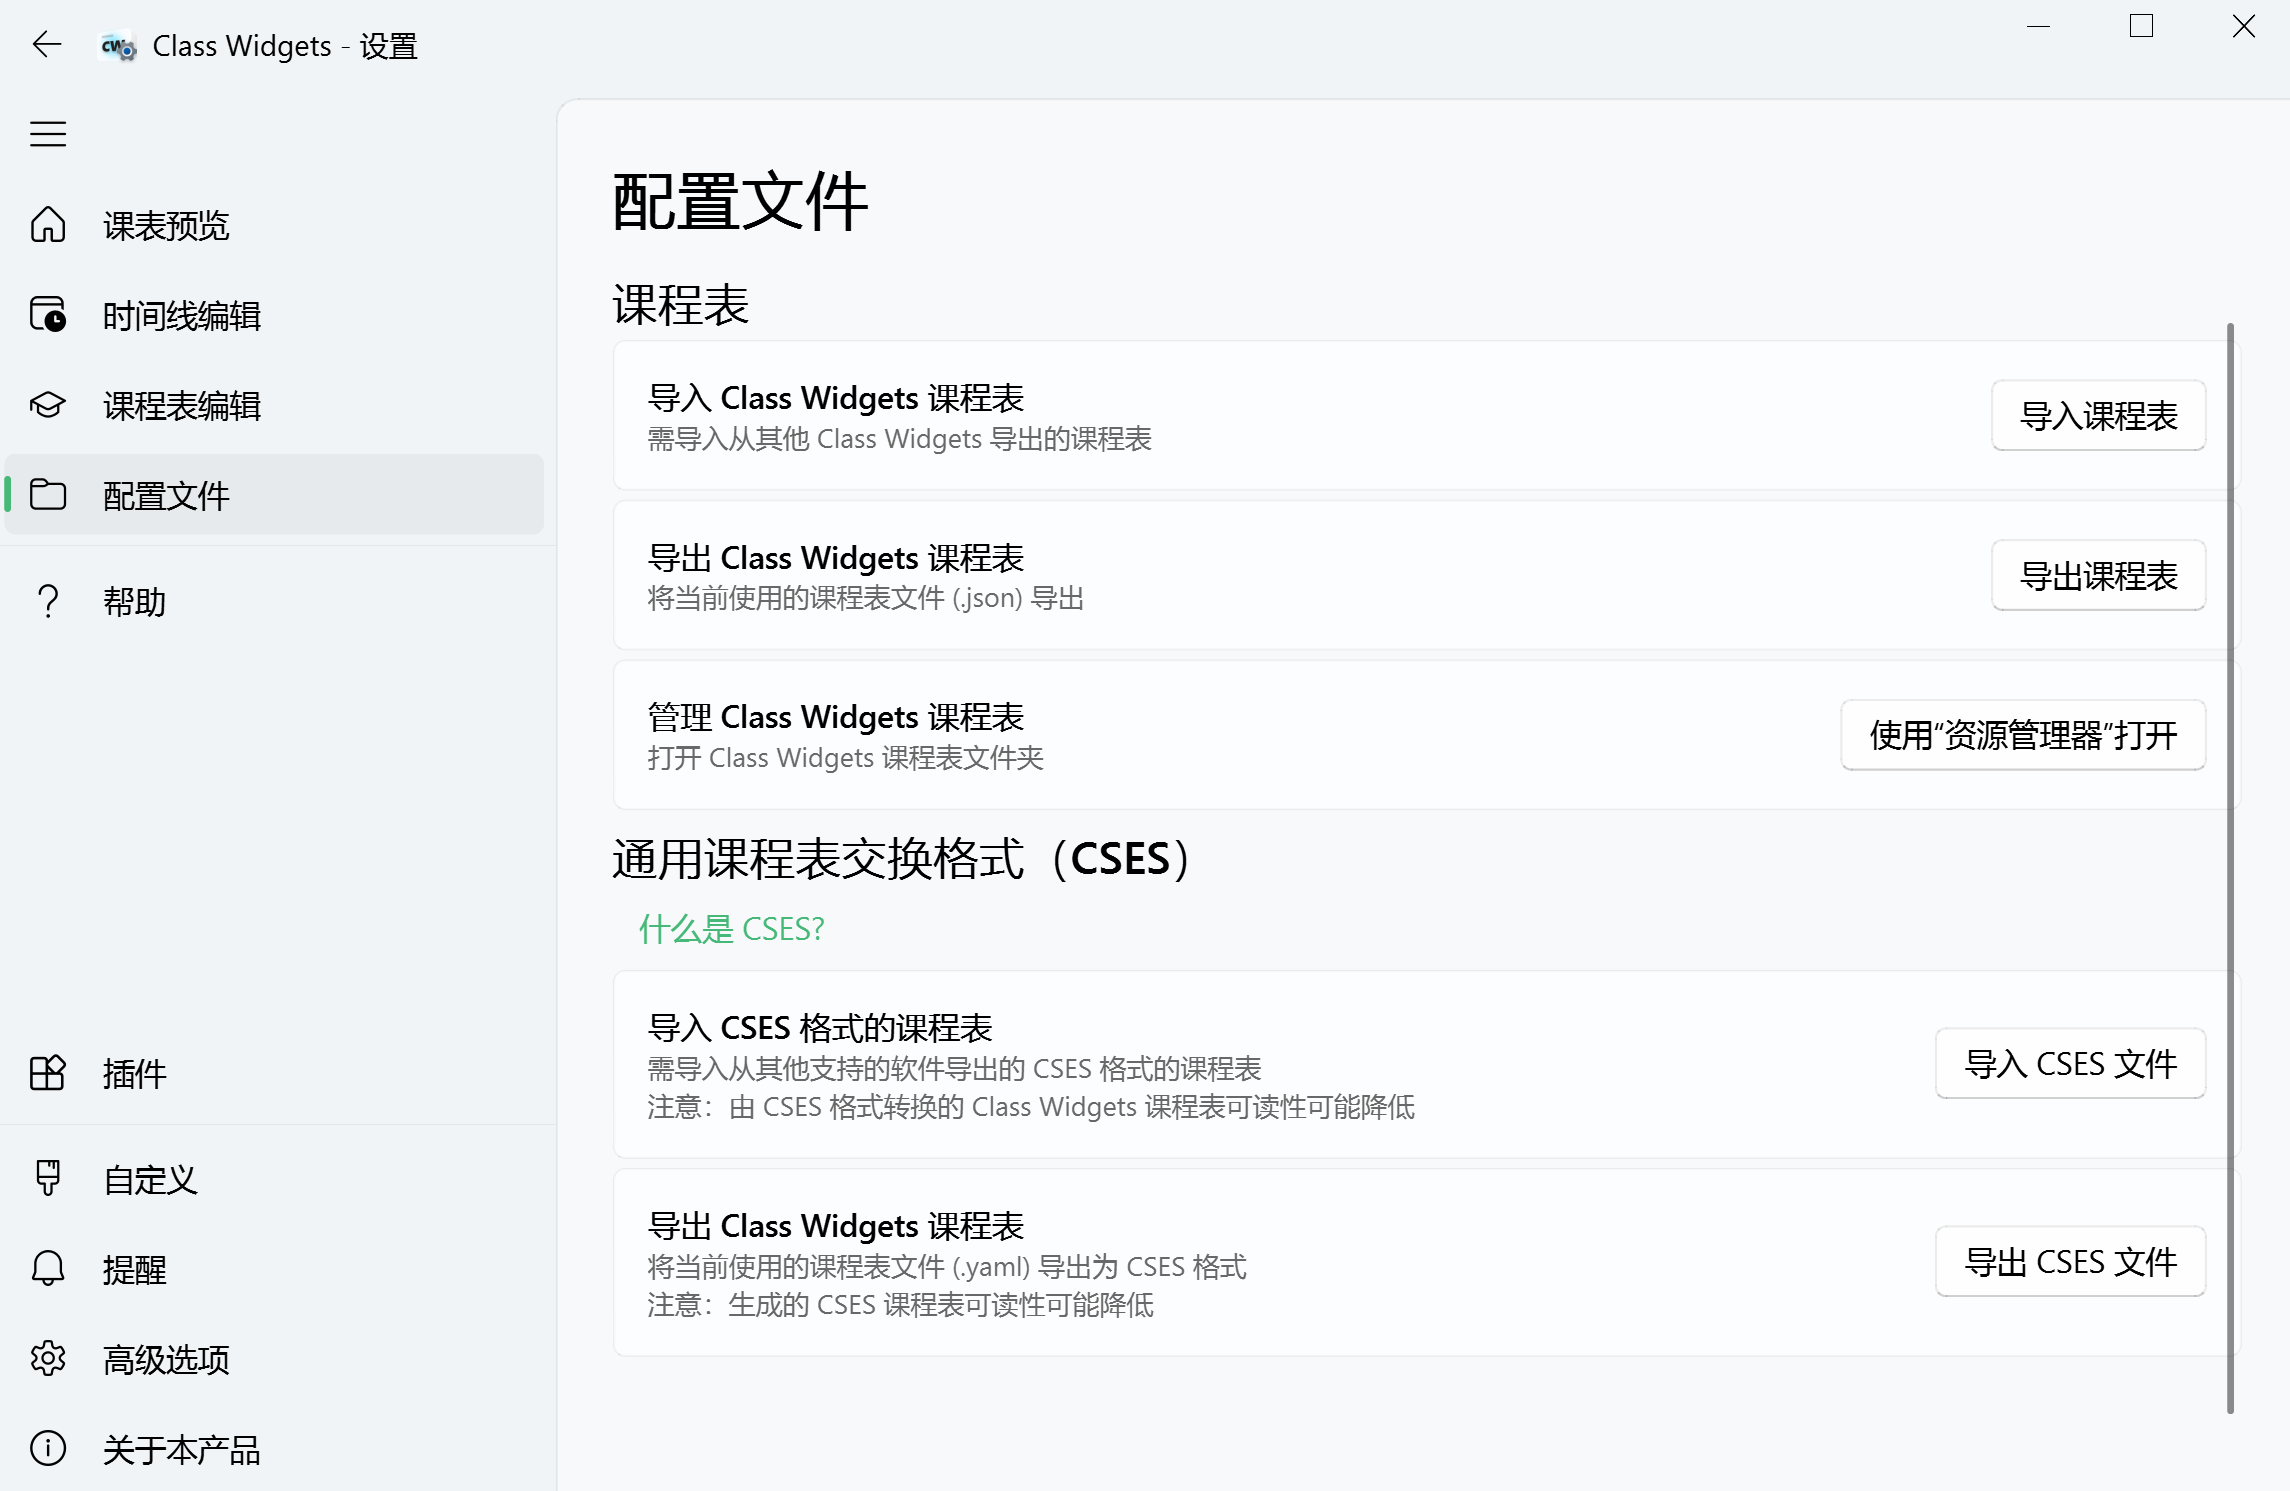The width and height of the screenshot is (2290, 1491).
Task: Click the back arrow icon
Action: [x=47, y=45]
